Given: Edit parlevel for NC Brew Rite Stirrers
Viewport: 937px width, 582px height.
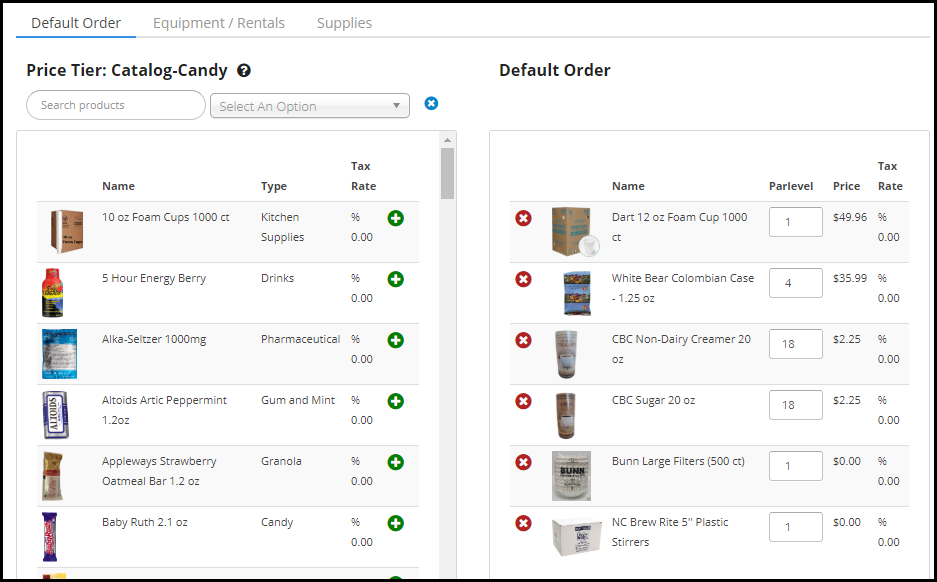Looking at the screenshot, I should 795,527.
